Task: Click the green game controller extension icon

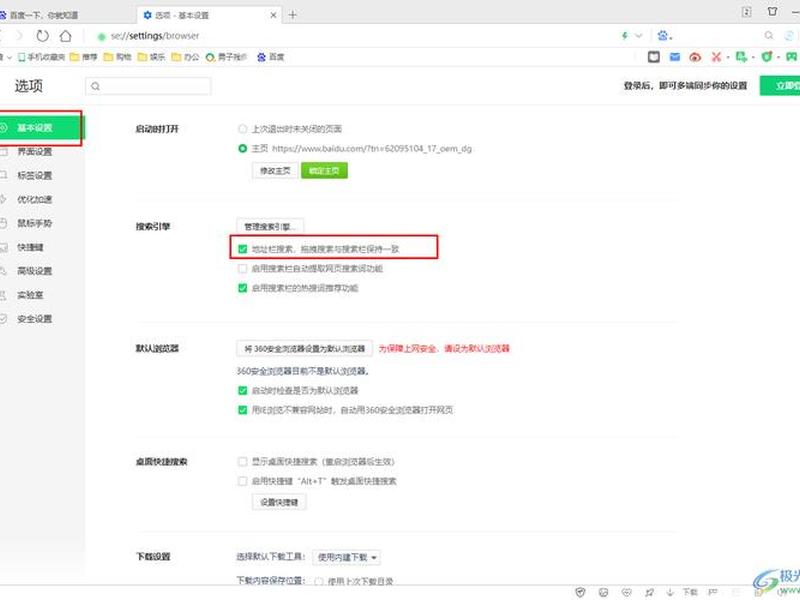Action: 791,57
